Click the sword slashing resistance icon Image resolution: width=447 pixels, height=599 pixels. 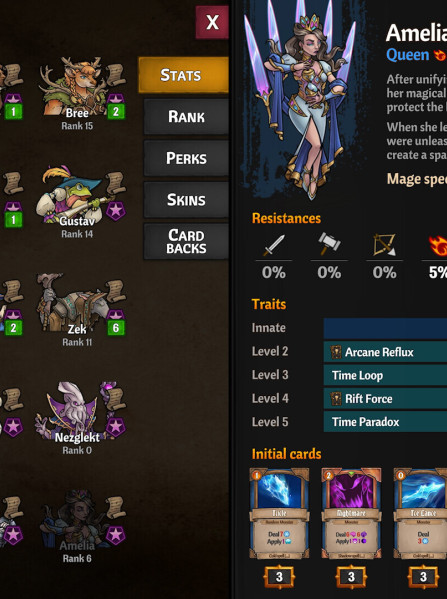tap(274, 245)
